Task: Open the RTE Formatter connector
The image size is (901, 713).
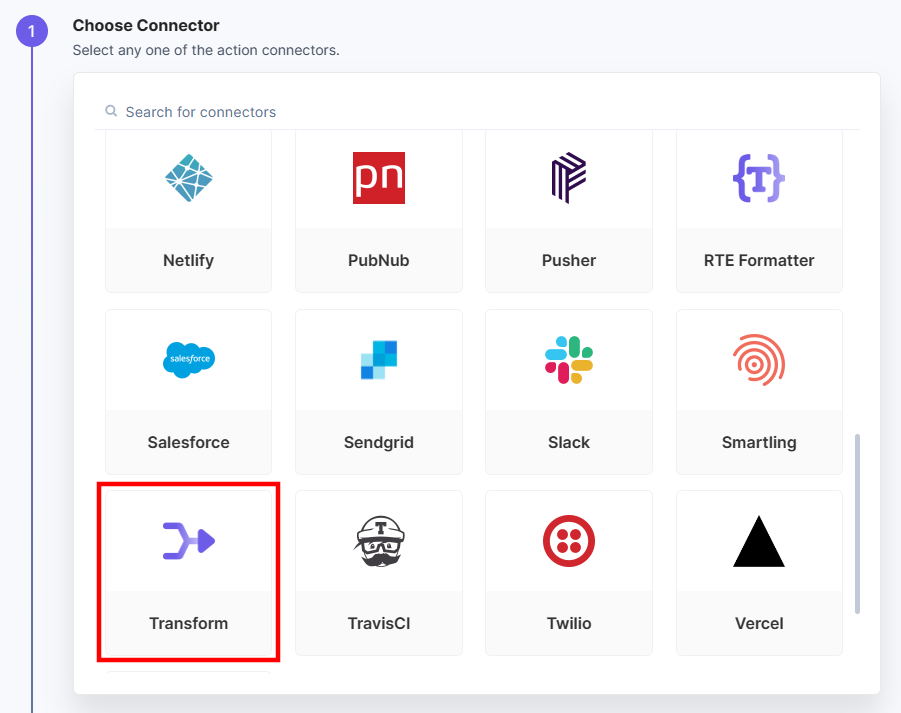Action: click(758, 178)
